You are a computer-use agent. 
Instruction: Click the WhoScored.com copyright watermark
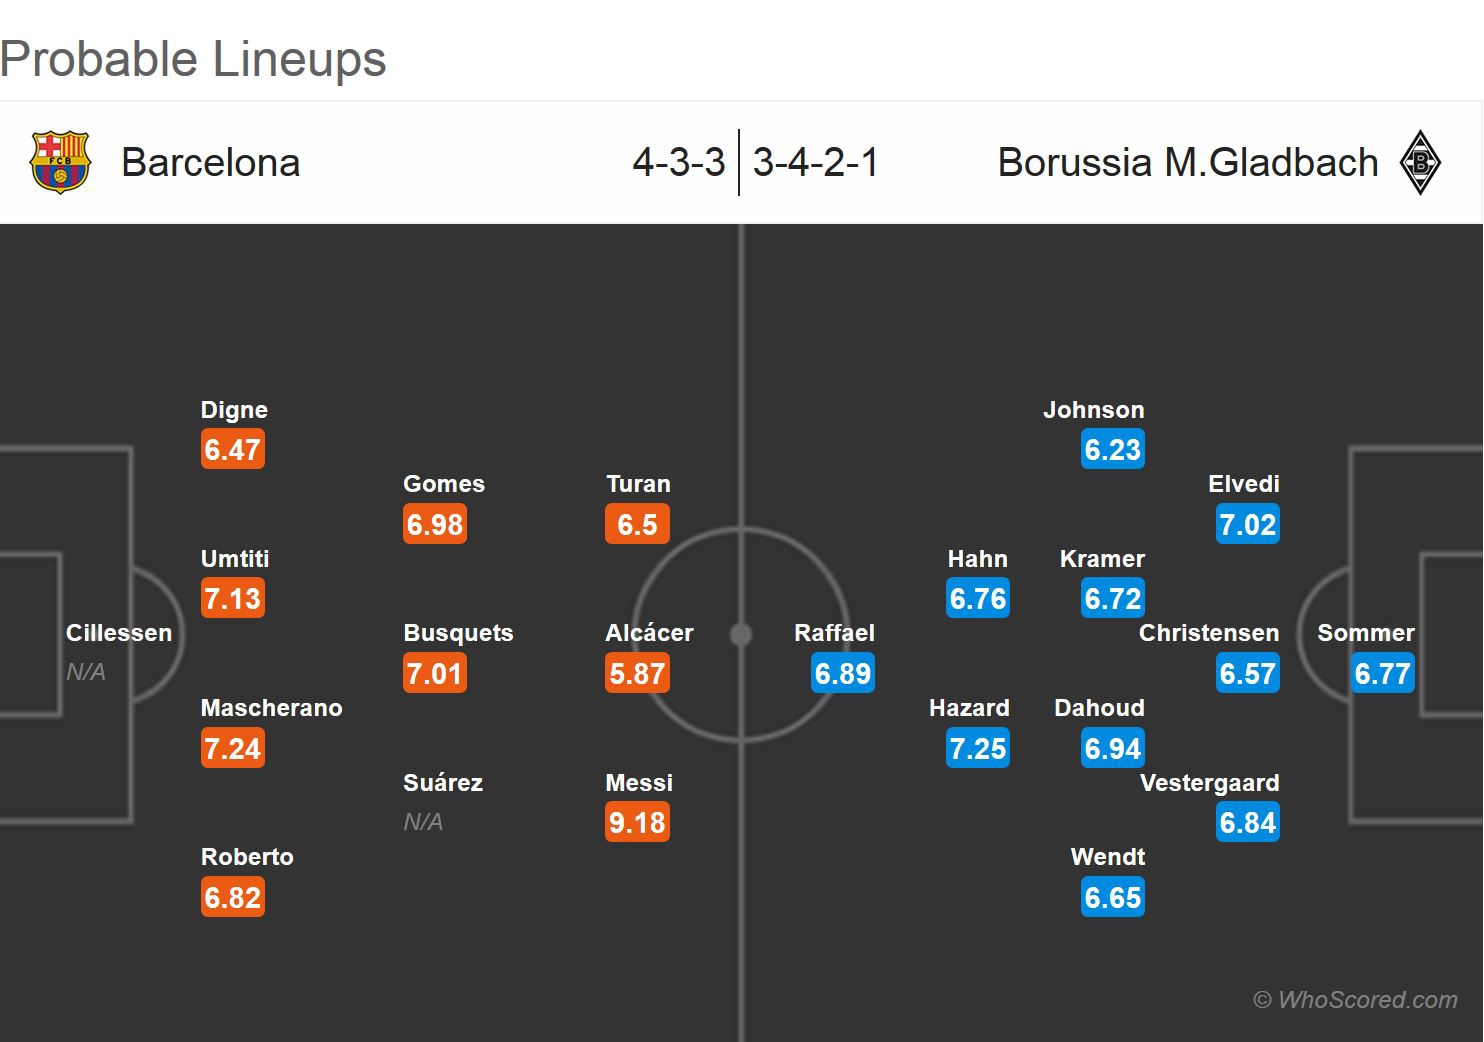coord(1356,999)
